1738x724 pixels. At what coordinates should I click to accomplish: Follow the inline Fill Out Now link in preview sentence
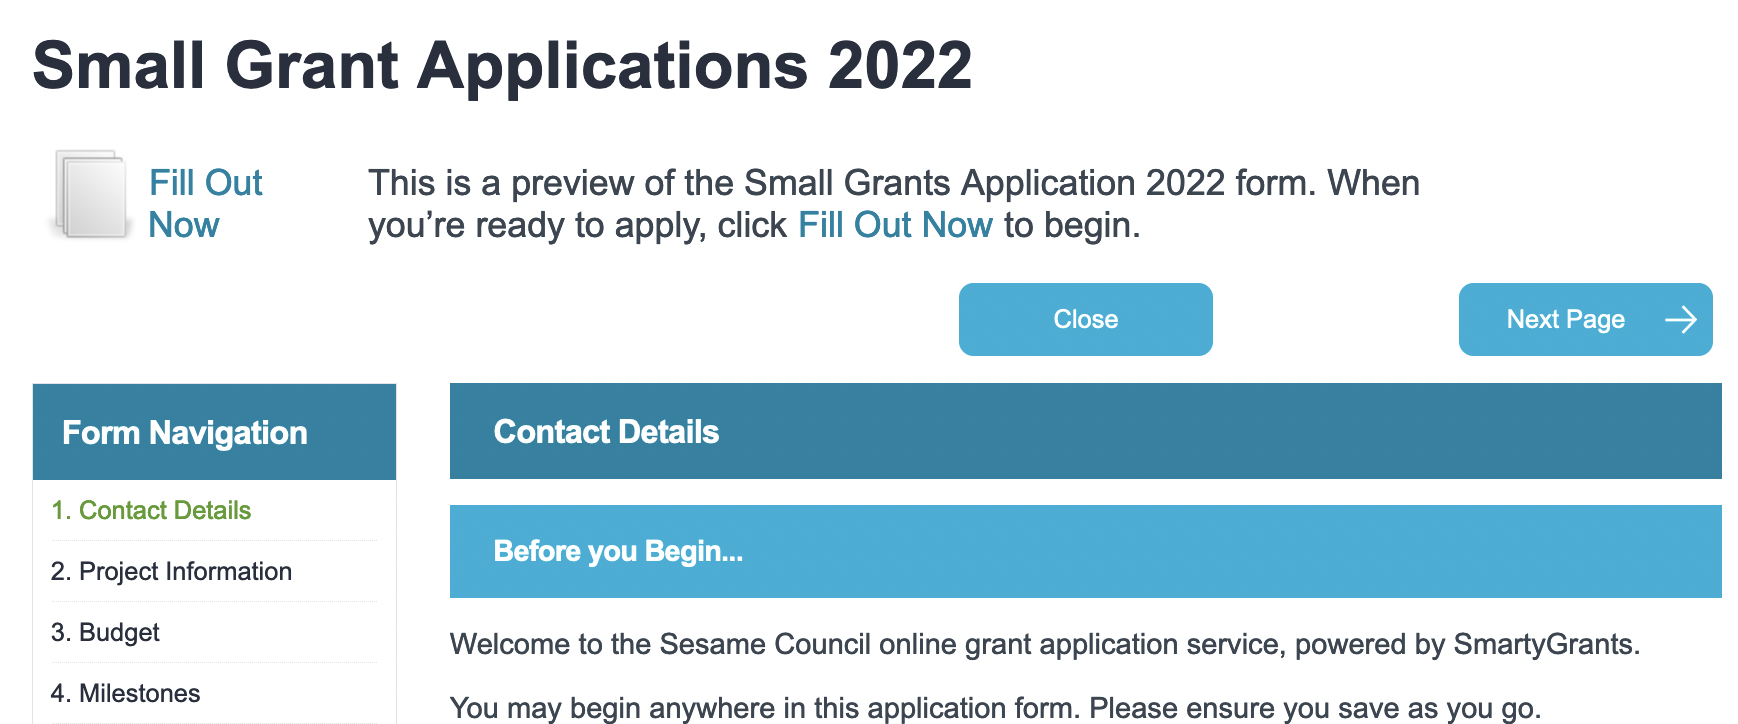coord(895,225)
